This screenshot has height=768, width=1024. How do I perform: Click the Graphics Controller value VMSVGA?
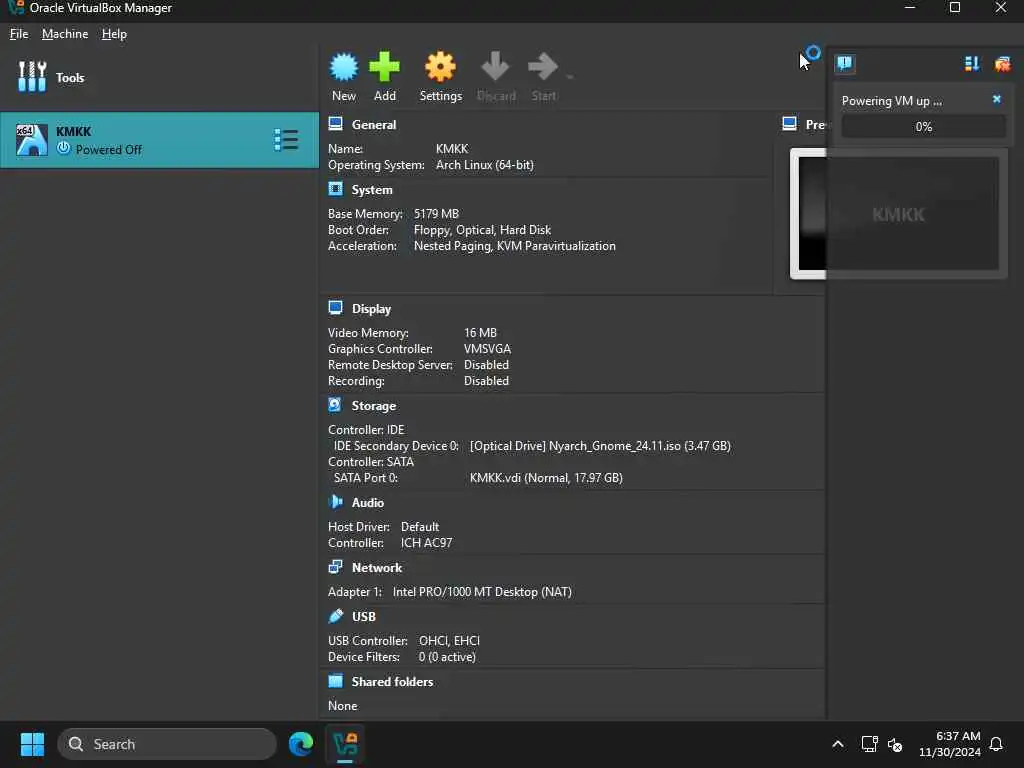pyautogui.click(x=487, y=349)
